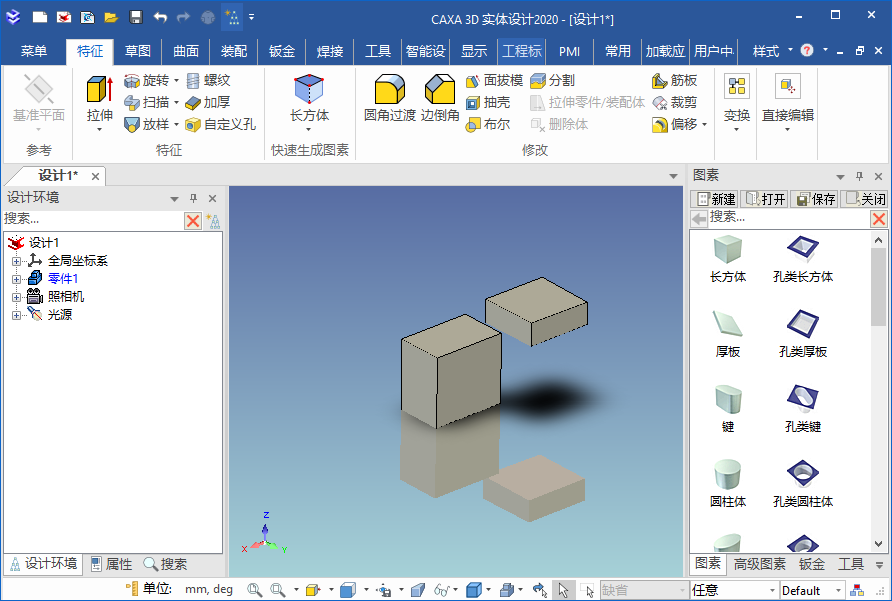The height and width of the screenshot is (601, 892).
Task: Open the 菜单 menu
Action: click(x=34, y=51)
